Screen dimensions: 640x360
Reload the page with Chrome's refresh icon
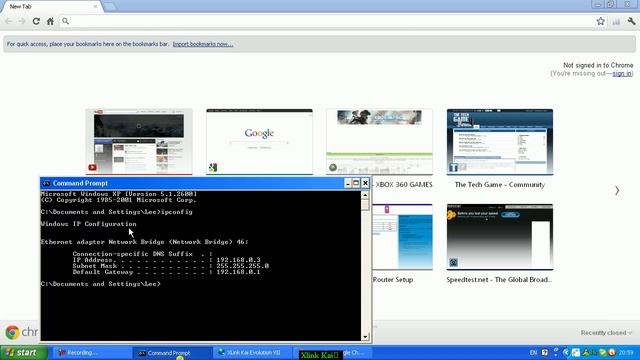(36, 21)
